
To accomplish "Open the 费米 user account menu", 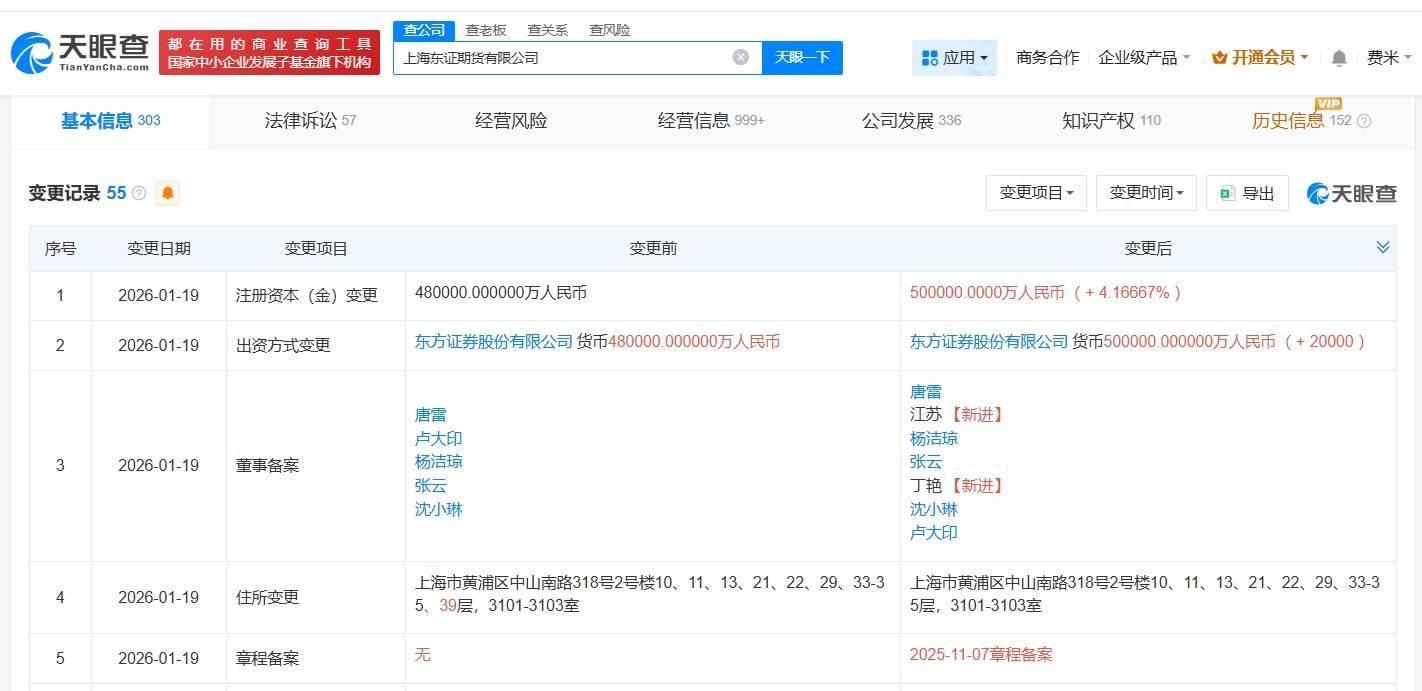I will 1389,58.
